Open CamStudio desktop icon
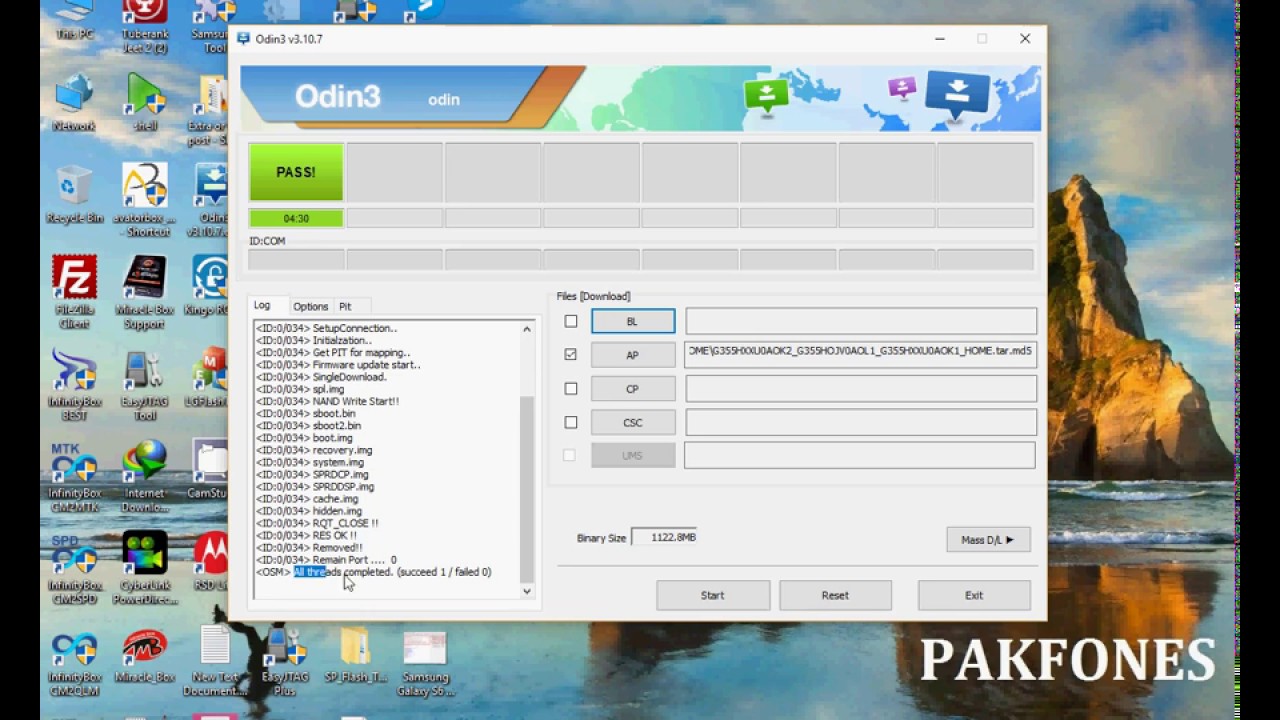The image size is (1280, 720). point(208,471)
